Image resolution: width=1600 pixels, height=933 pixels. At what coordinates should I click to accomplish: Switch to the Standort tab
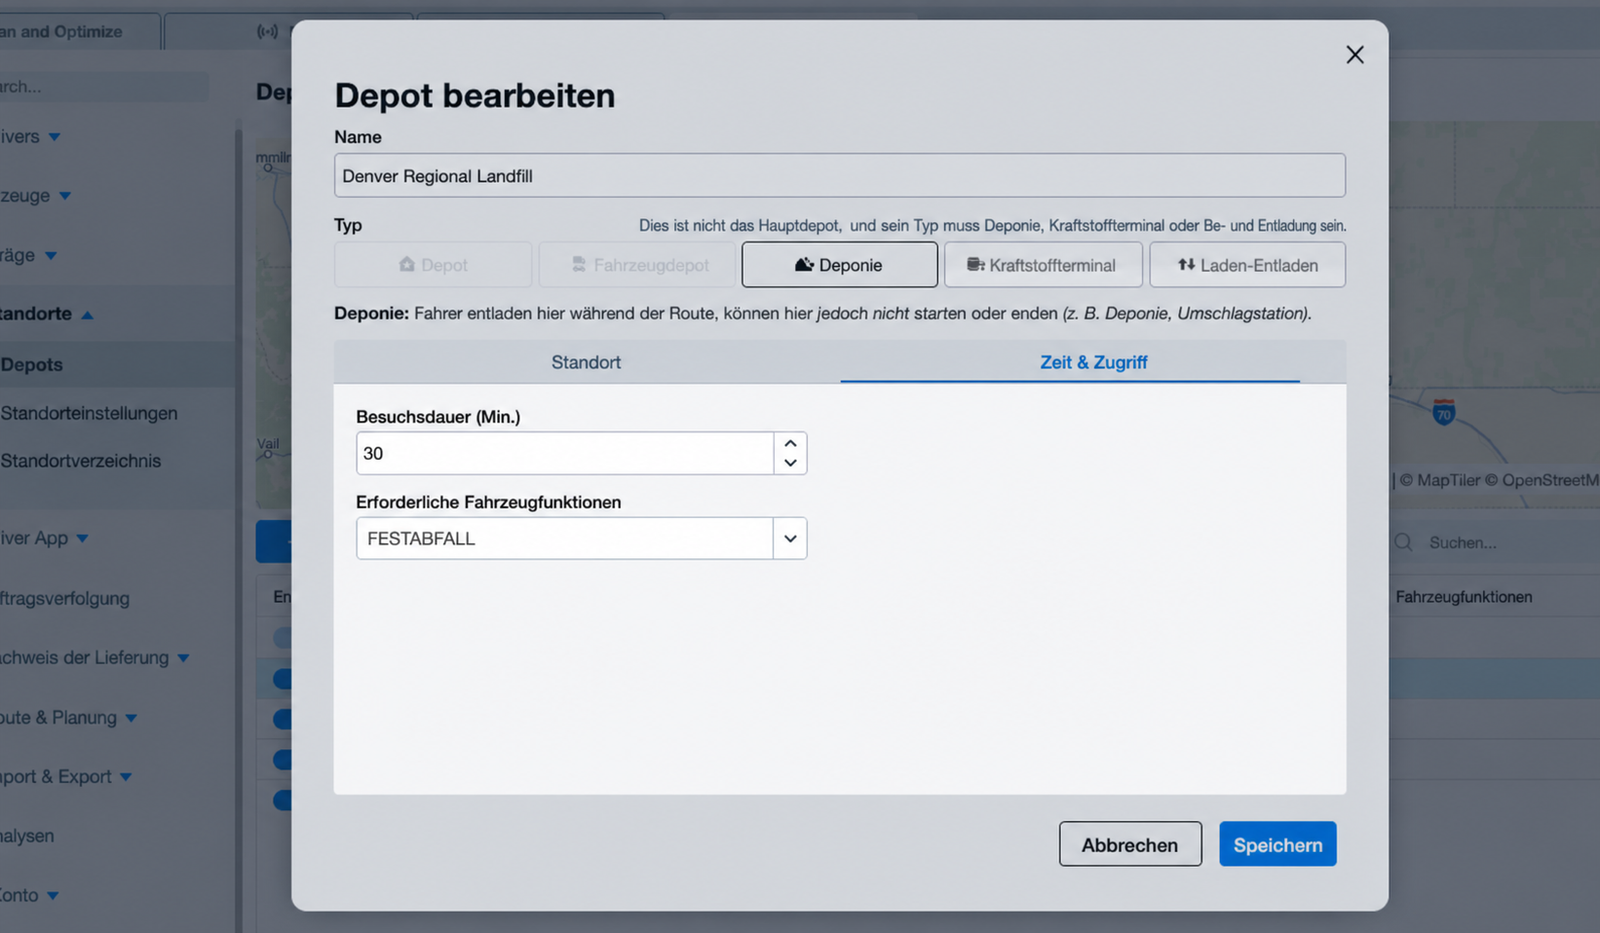coord(586,362)
